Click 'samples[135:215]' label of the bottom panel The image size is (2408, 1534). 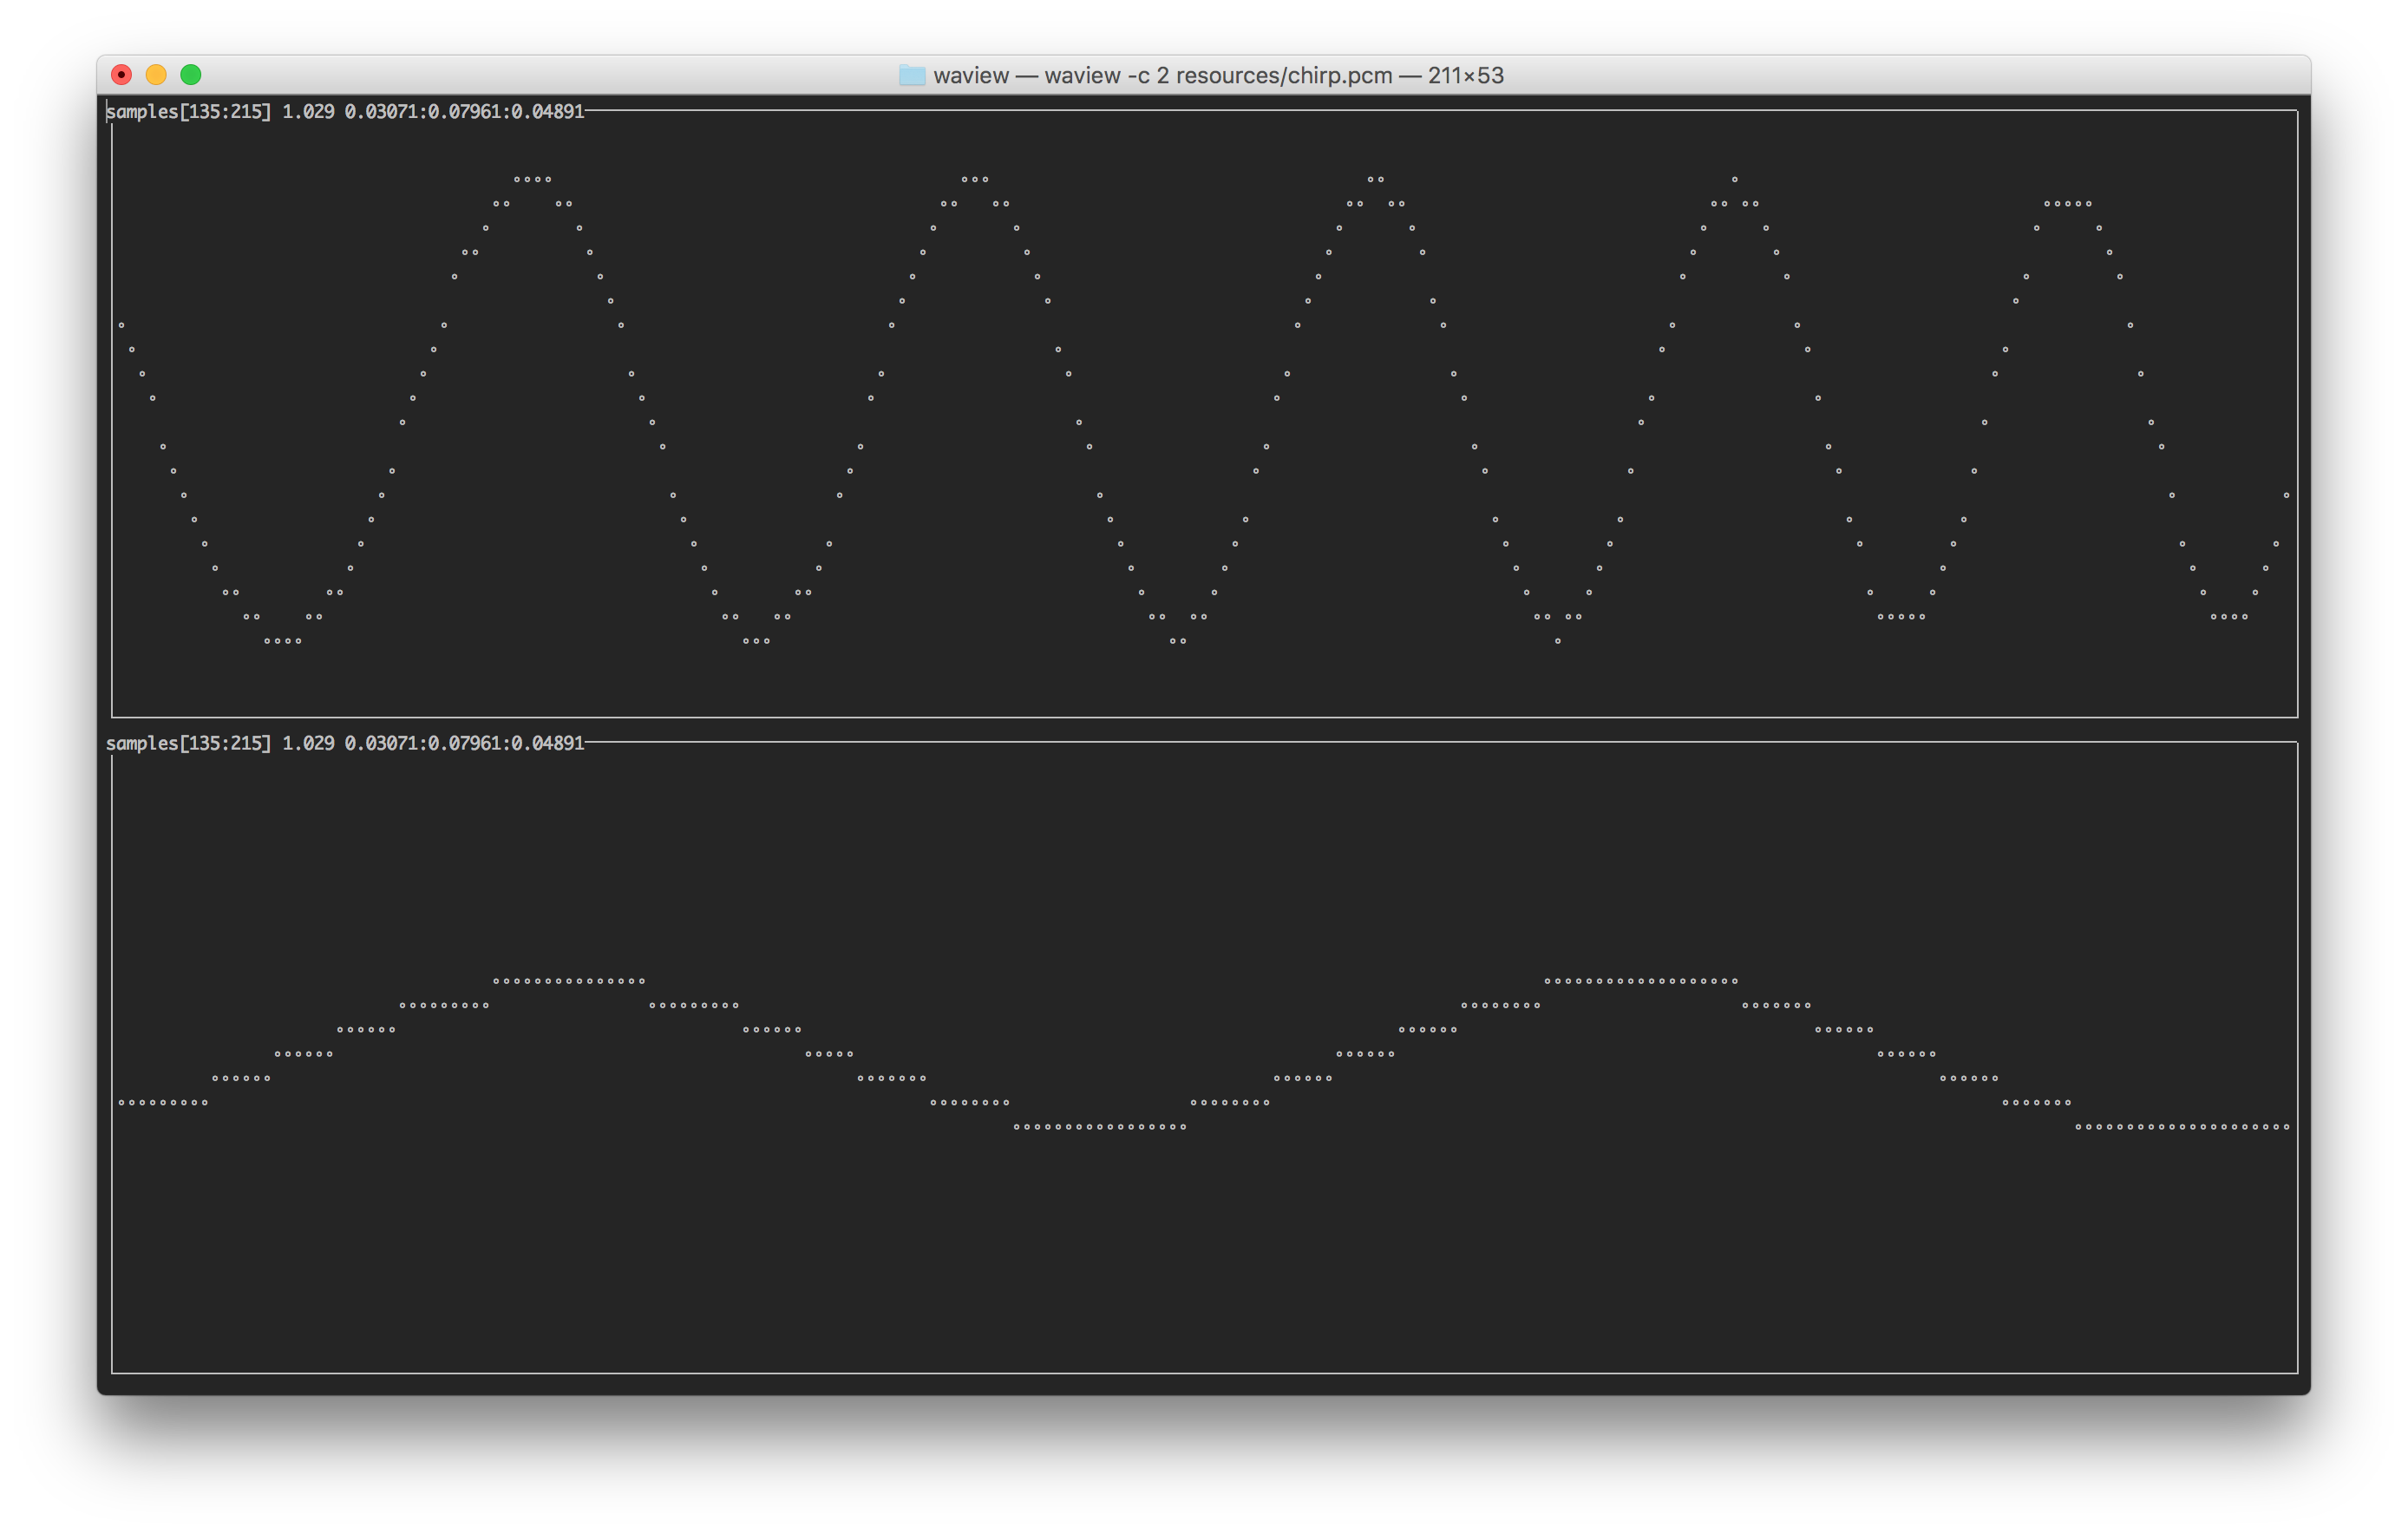[x=188, y=743]
